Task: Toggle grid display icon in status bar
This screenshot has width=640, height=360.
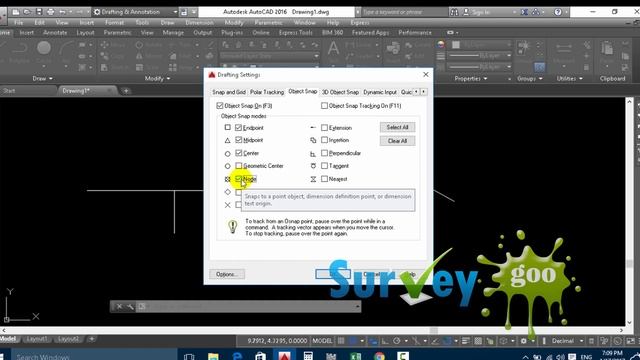Action: [x=341, y=341]
